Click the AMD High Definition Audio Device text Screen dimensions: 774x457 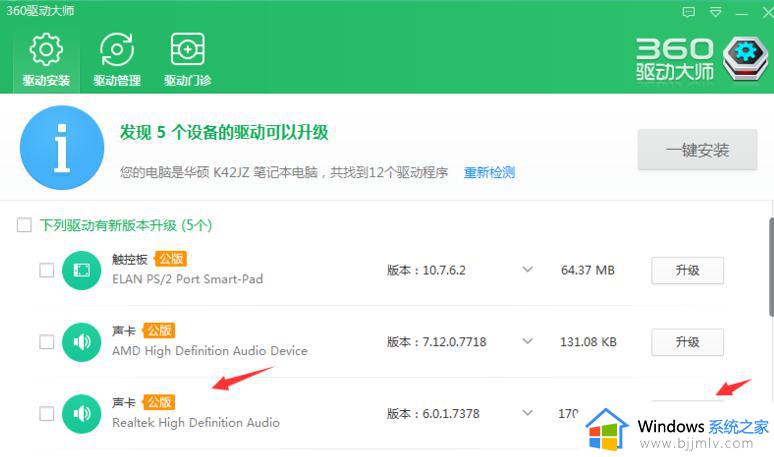(x=209, y=351)
